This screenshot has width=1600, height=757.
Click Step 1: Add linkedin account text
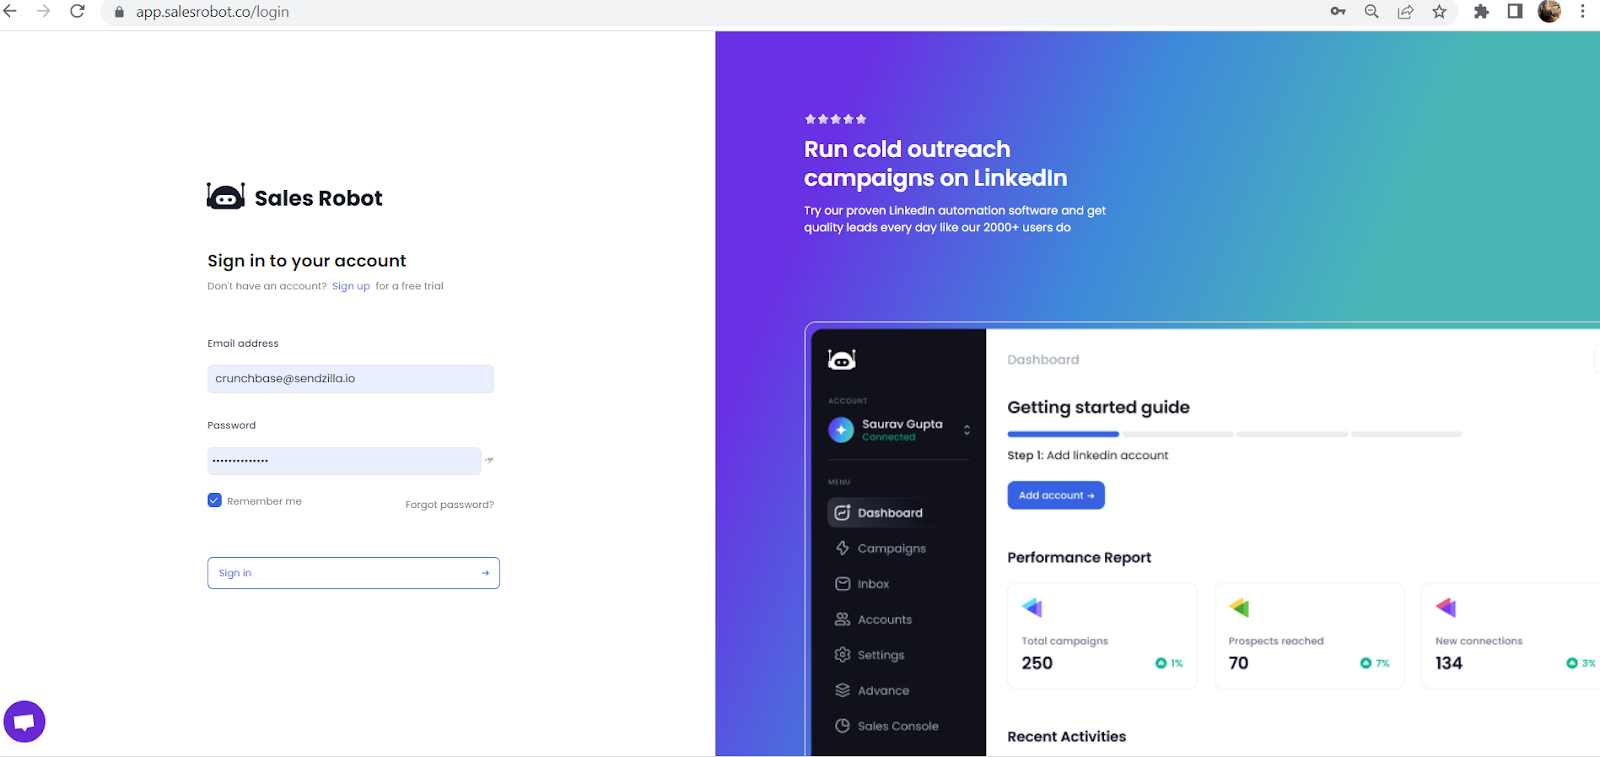click(1087, 455)
